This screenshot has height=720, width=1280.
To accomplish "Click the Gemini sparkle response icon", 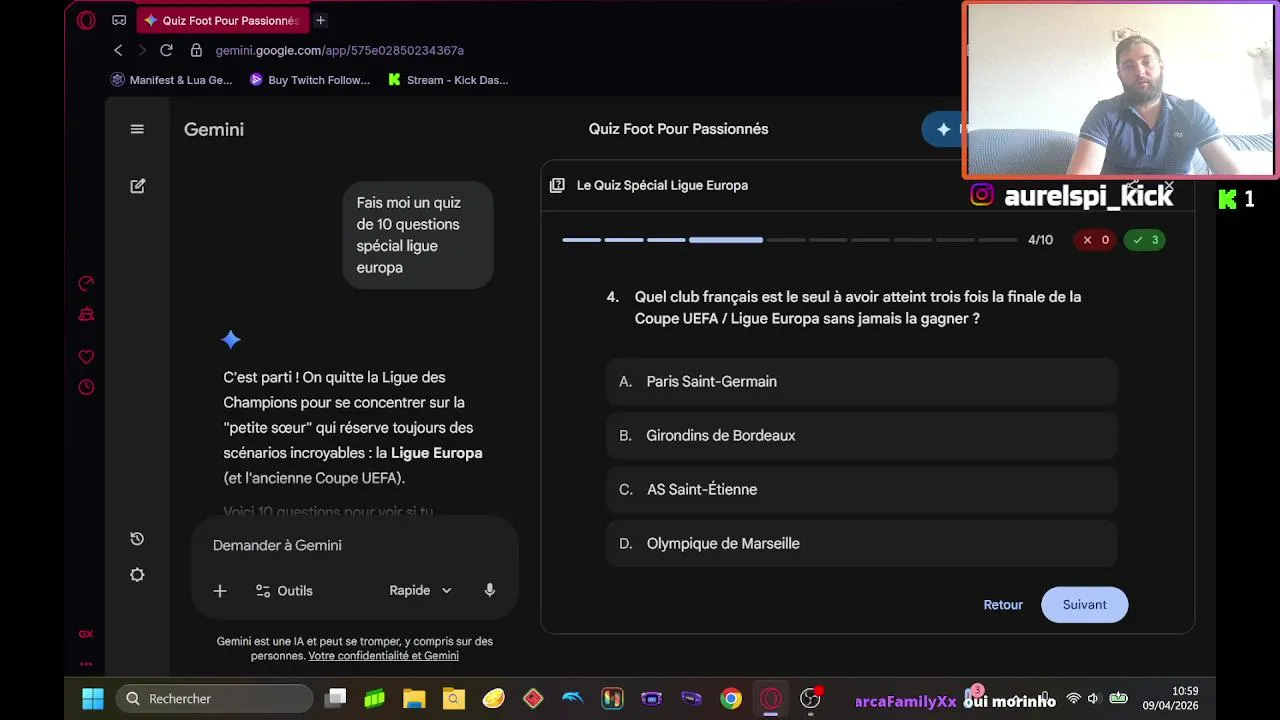I will pyautogui.click(x=231, y=340).
